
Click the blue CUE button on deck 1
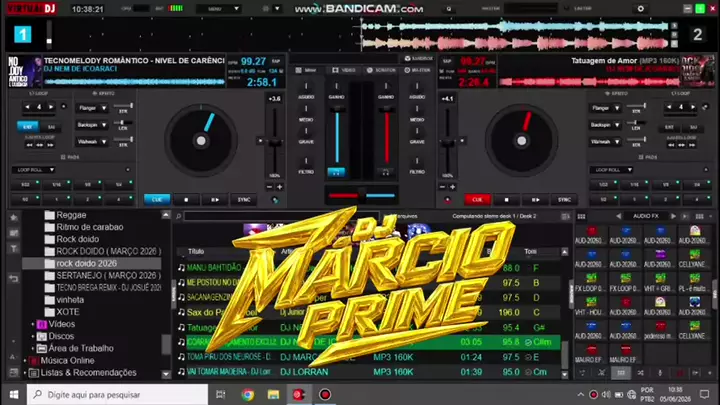(x=157, y=200)
